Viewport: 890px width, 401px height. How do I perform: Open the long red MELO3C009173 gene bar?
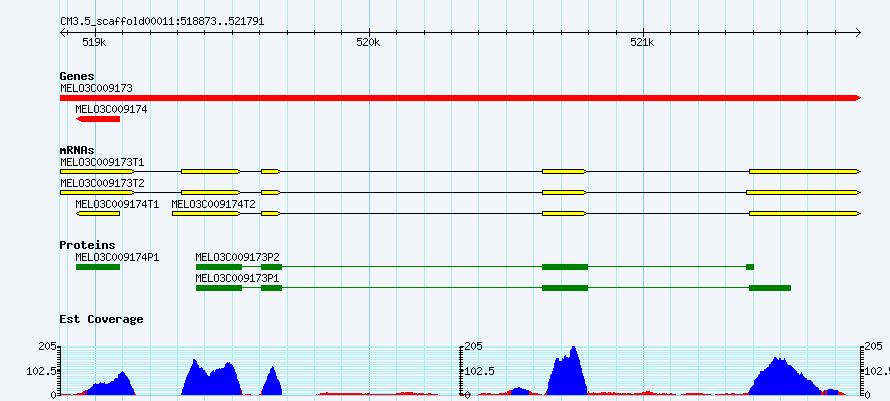(460, 98)
